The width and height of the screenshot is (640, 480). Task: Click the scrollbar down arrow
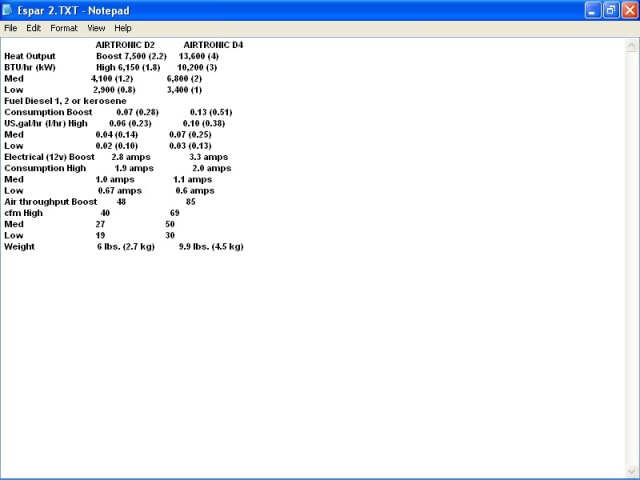(x=631, y=471)
